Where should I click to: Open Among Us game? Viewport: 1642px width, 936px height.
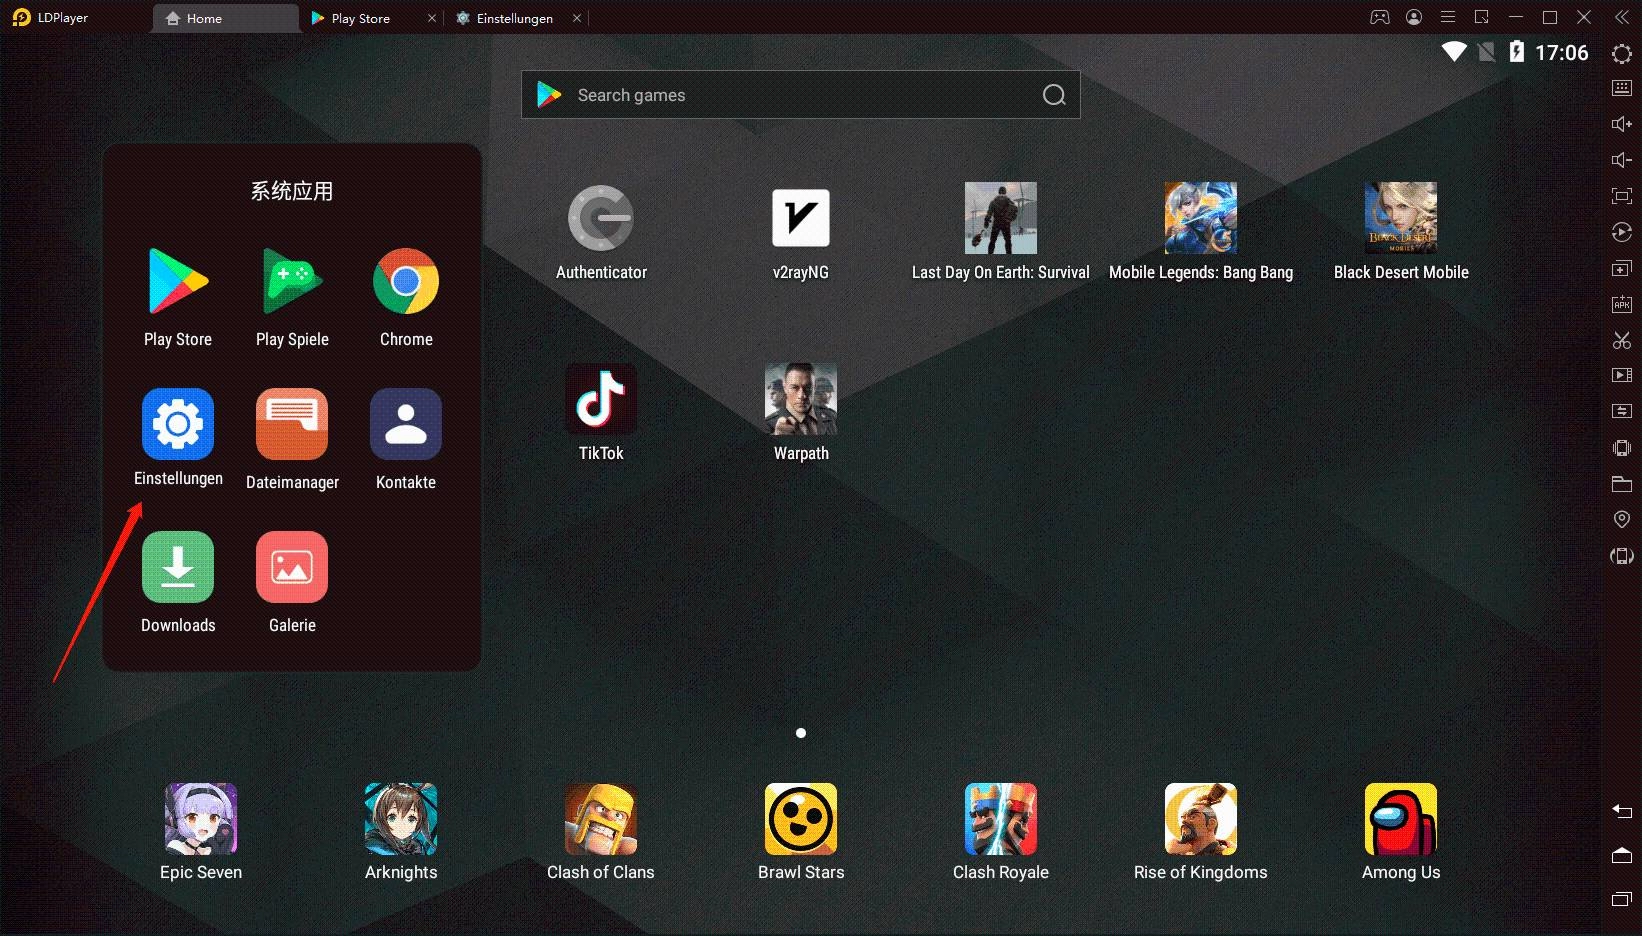(1401, 819)
